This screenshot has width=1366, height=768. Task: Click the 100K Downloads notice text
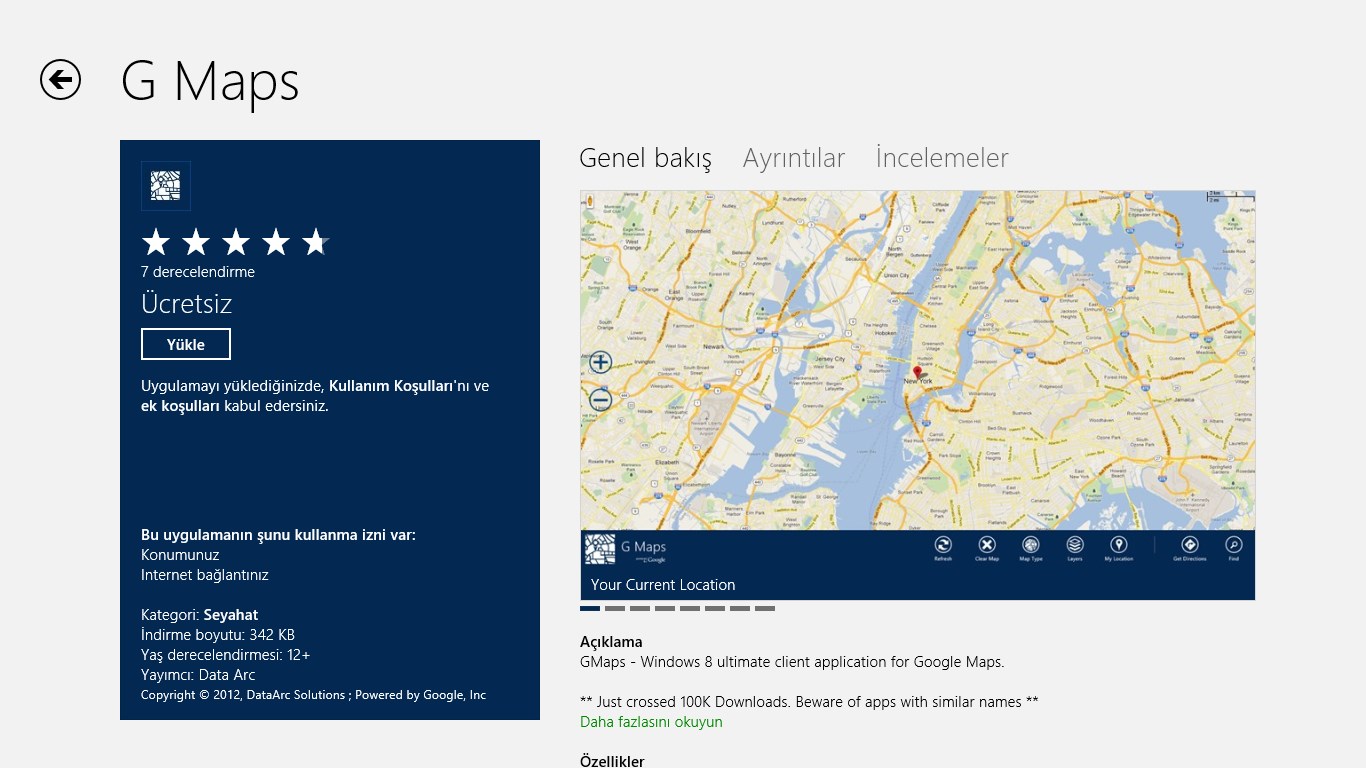coord(809,702)
